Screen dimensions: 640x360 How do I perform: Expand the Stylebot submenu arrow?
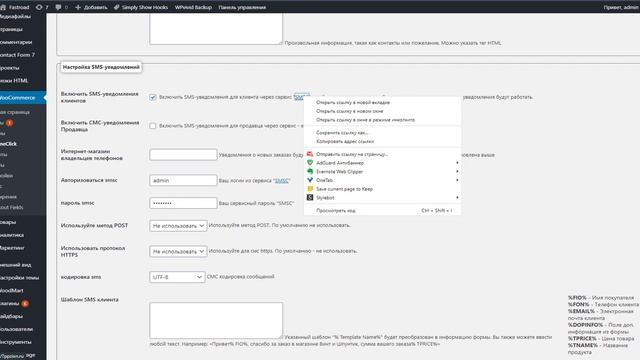(x=457, y=198)
